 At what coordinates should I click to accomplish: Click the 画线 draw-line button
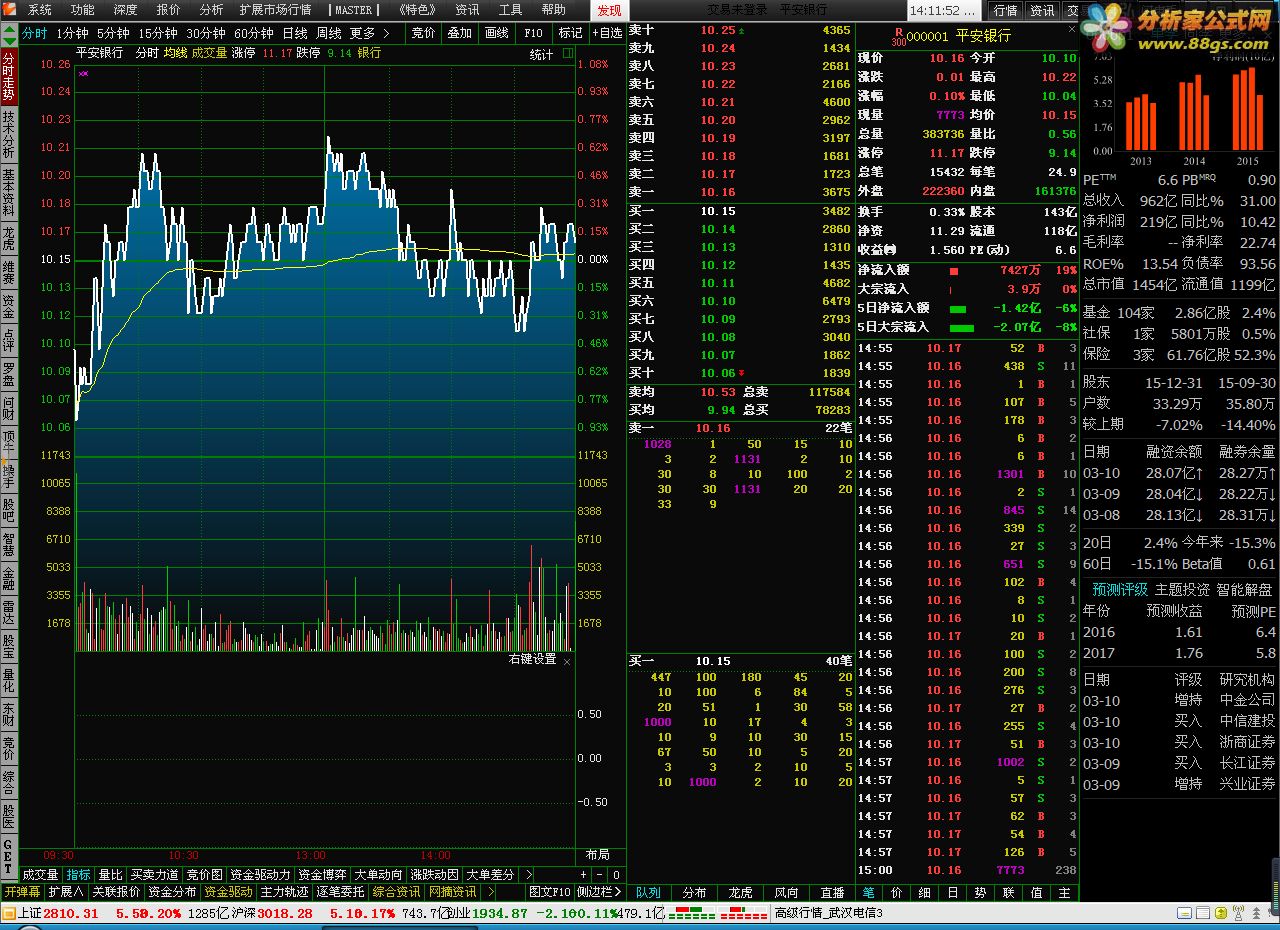(497, 33)
